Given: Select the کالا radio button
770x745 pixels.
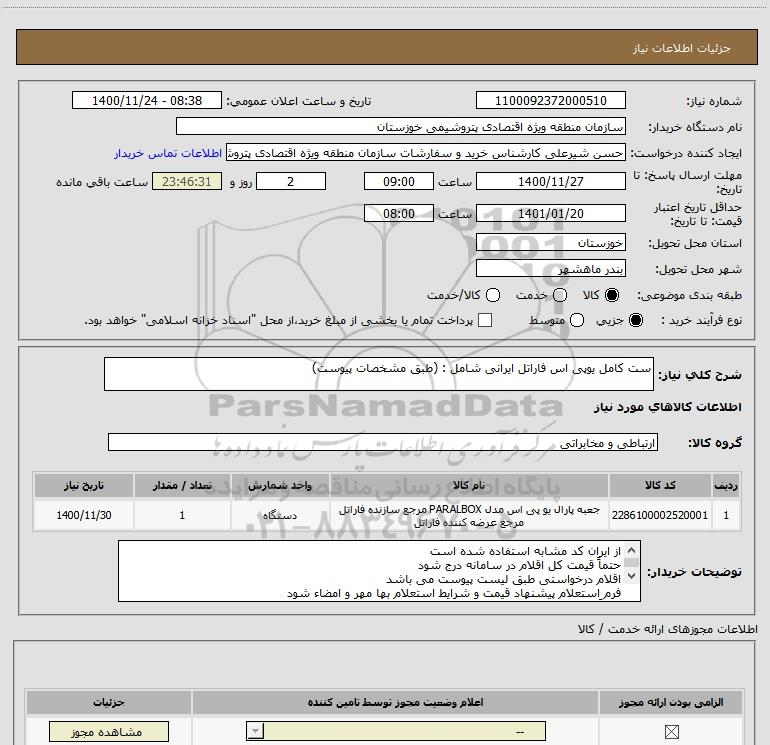Looking at the screenshot, I should (612, 295).
